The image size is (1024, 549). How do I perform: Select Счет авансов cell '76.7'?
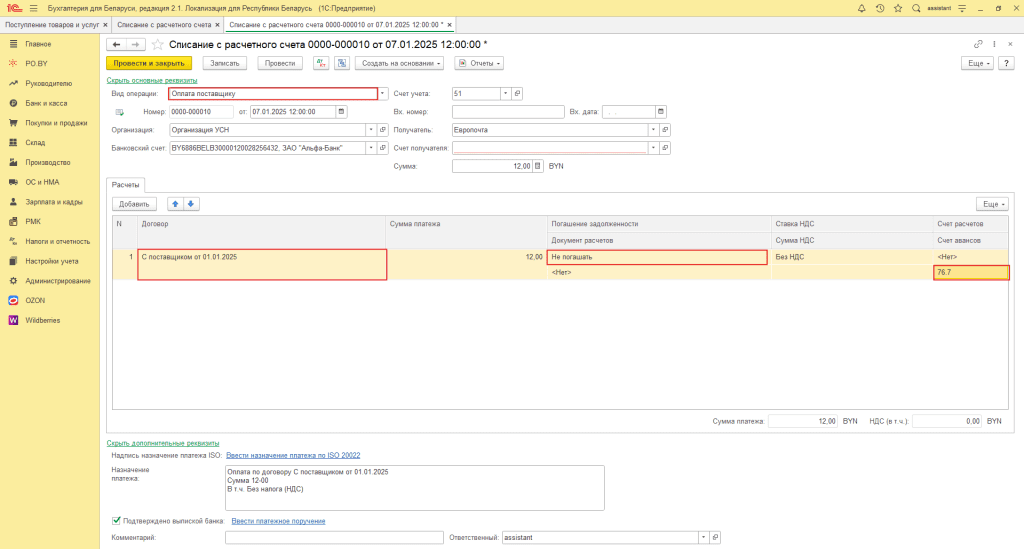(971, 272)
